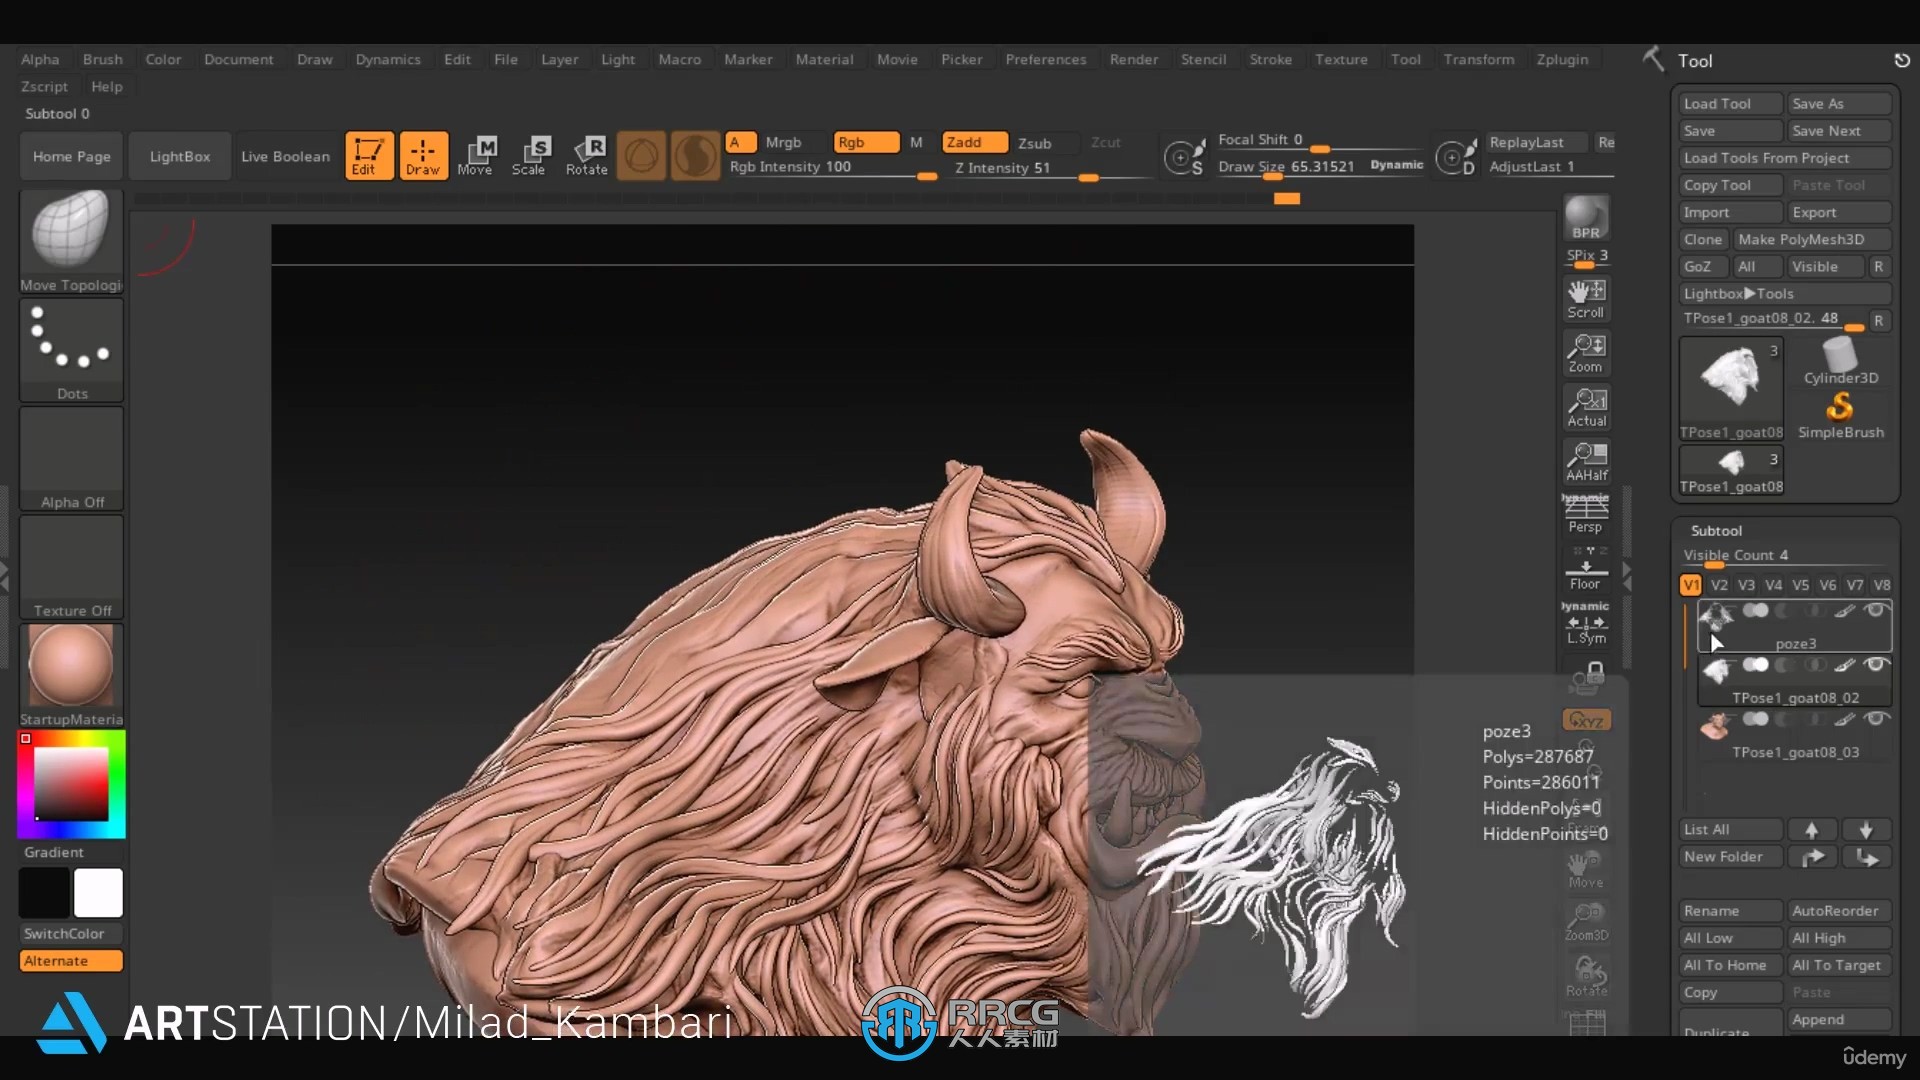
Task: Select the Rotate transform tool
Action: (x=587, y=156)
